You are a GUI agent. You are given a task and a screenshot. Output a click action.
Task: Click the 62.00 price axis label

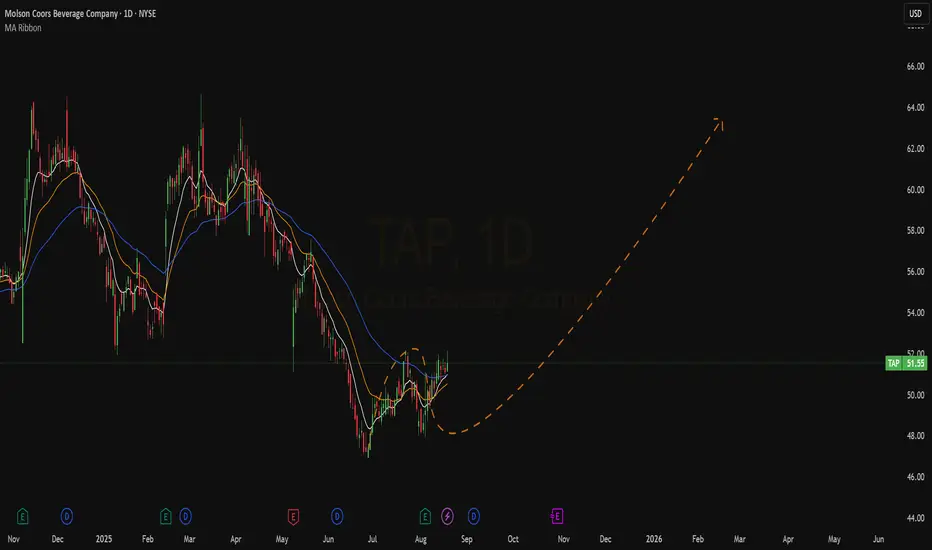pos(915,149)
